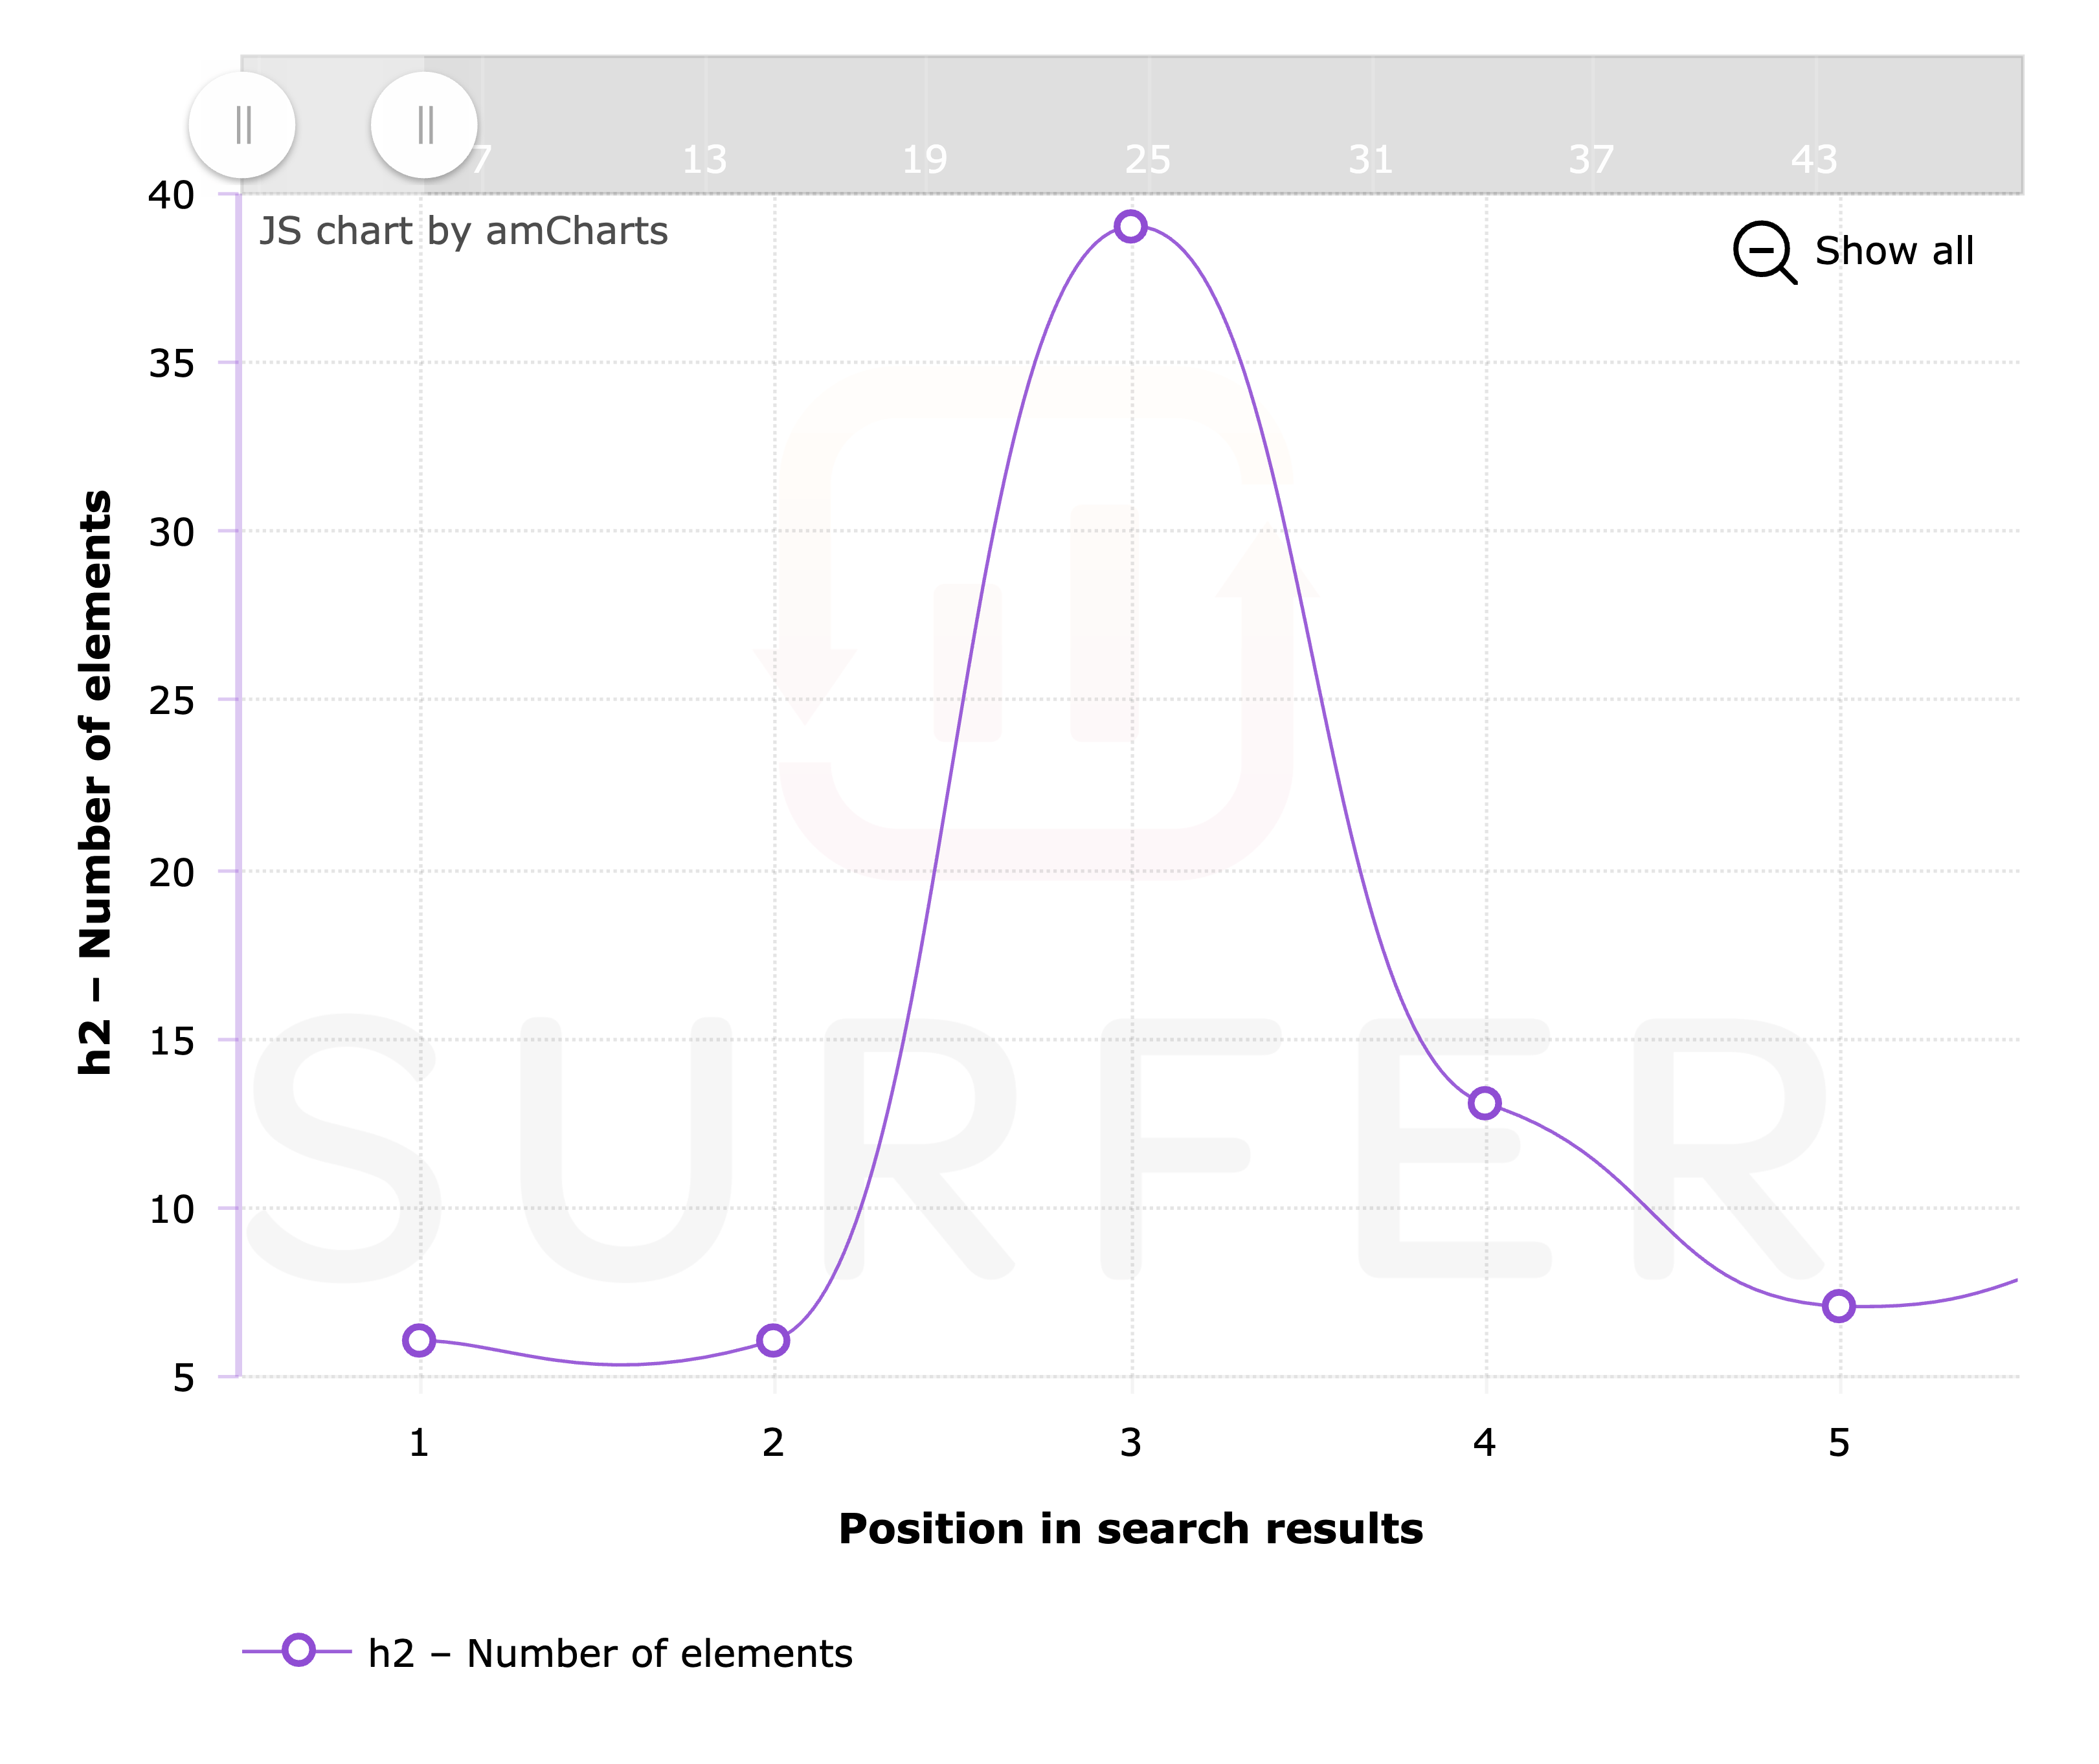This screenshot has width=2099, height=1764.
Task: Click scrollbar area near label 43
Action: (x=1814, y=159)
